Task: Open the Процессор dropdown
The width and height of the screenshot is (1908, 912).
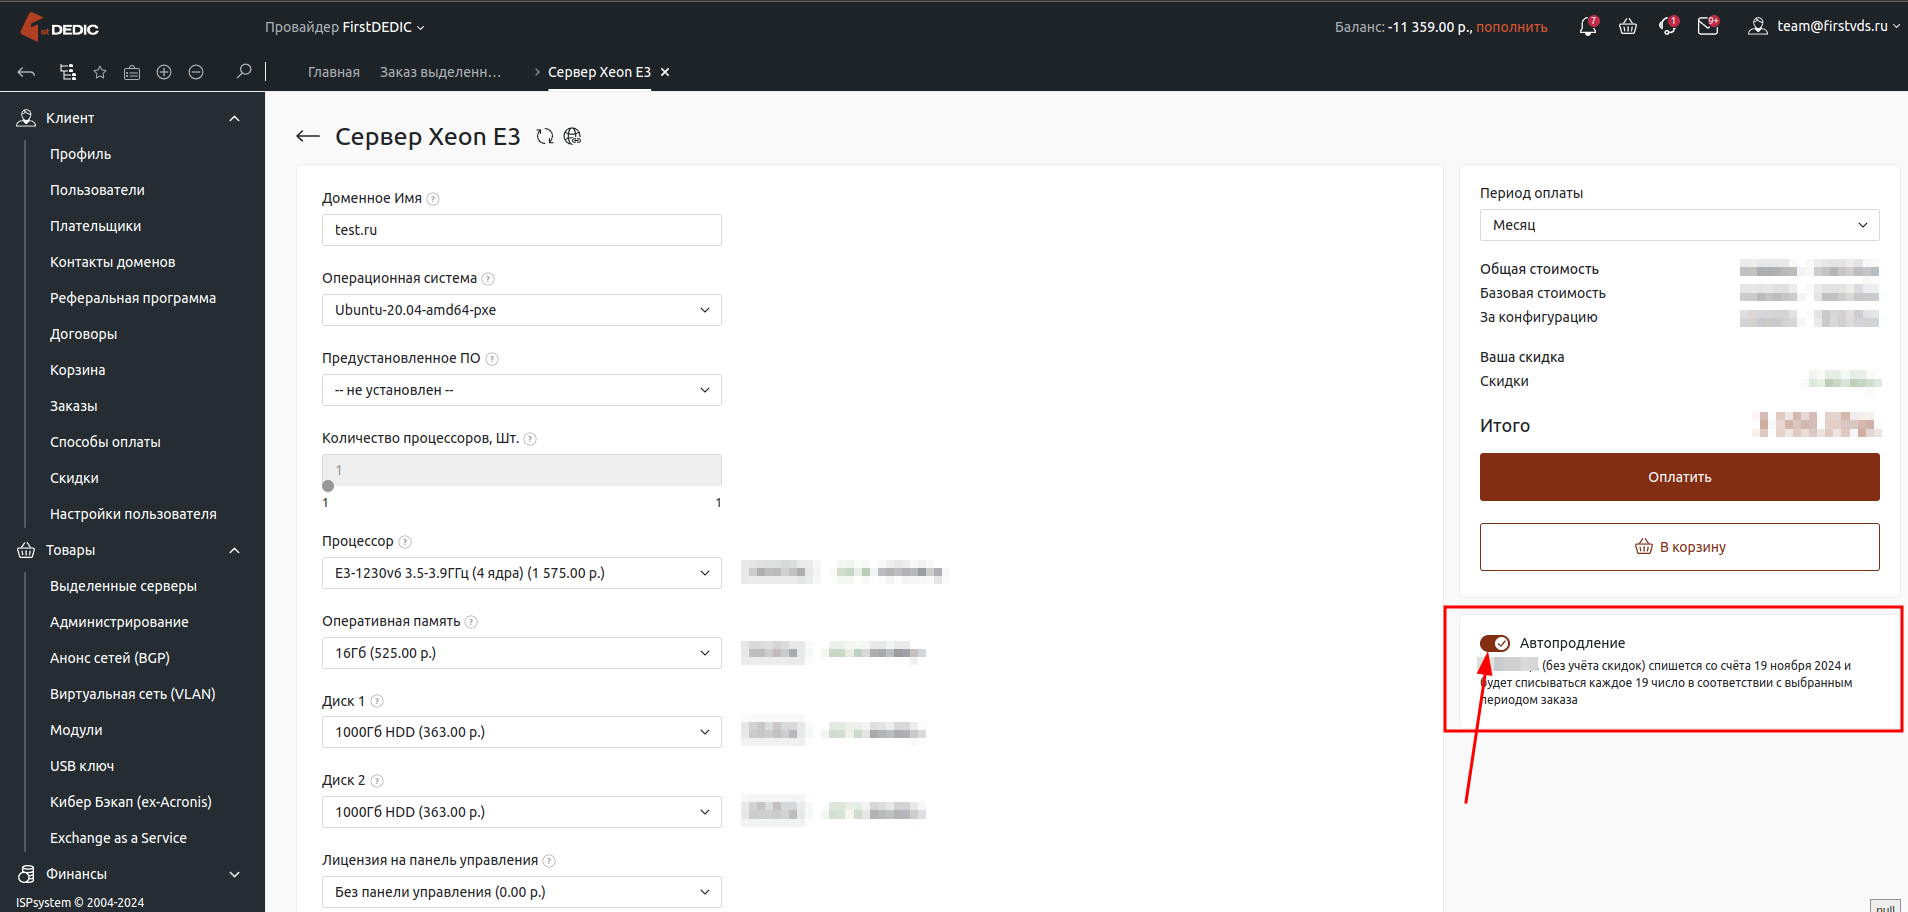Action: coord(522,573)
